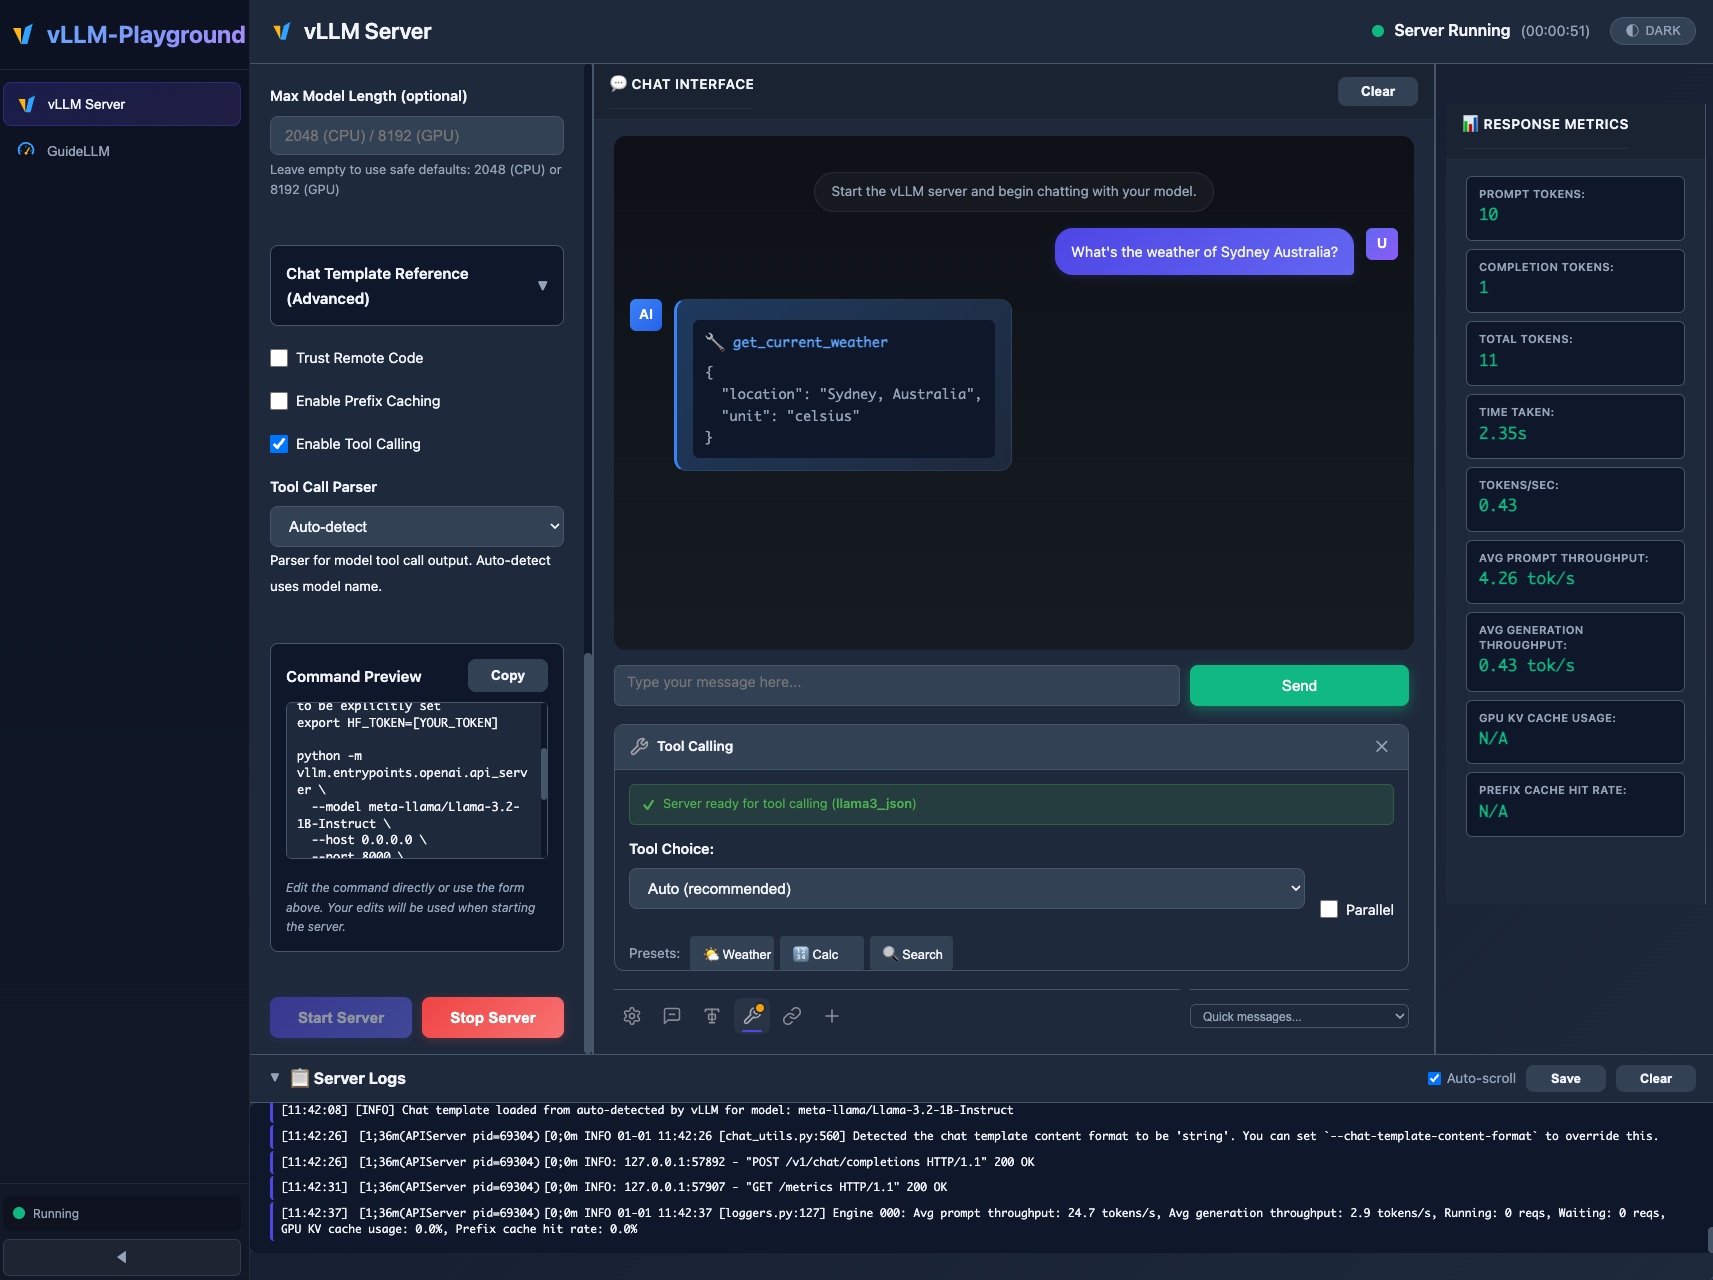Open the chat sampling settings gear icon

[x=632, y=1016]
